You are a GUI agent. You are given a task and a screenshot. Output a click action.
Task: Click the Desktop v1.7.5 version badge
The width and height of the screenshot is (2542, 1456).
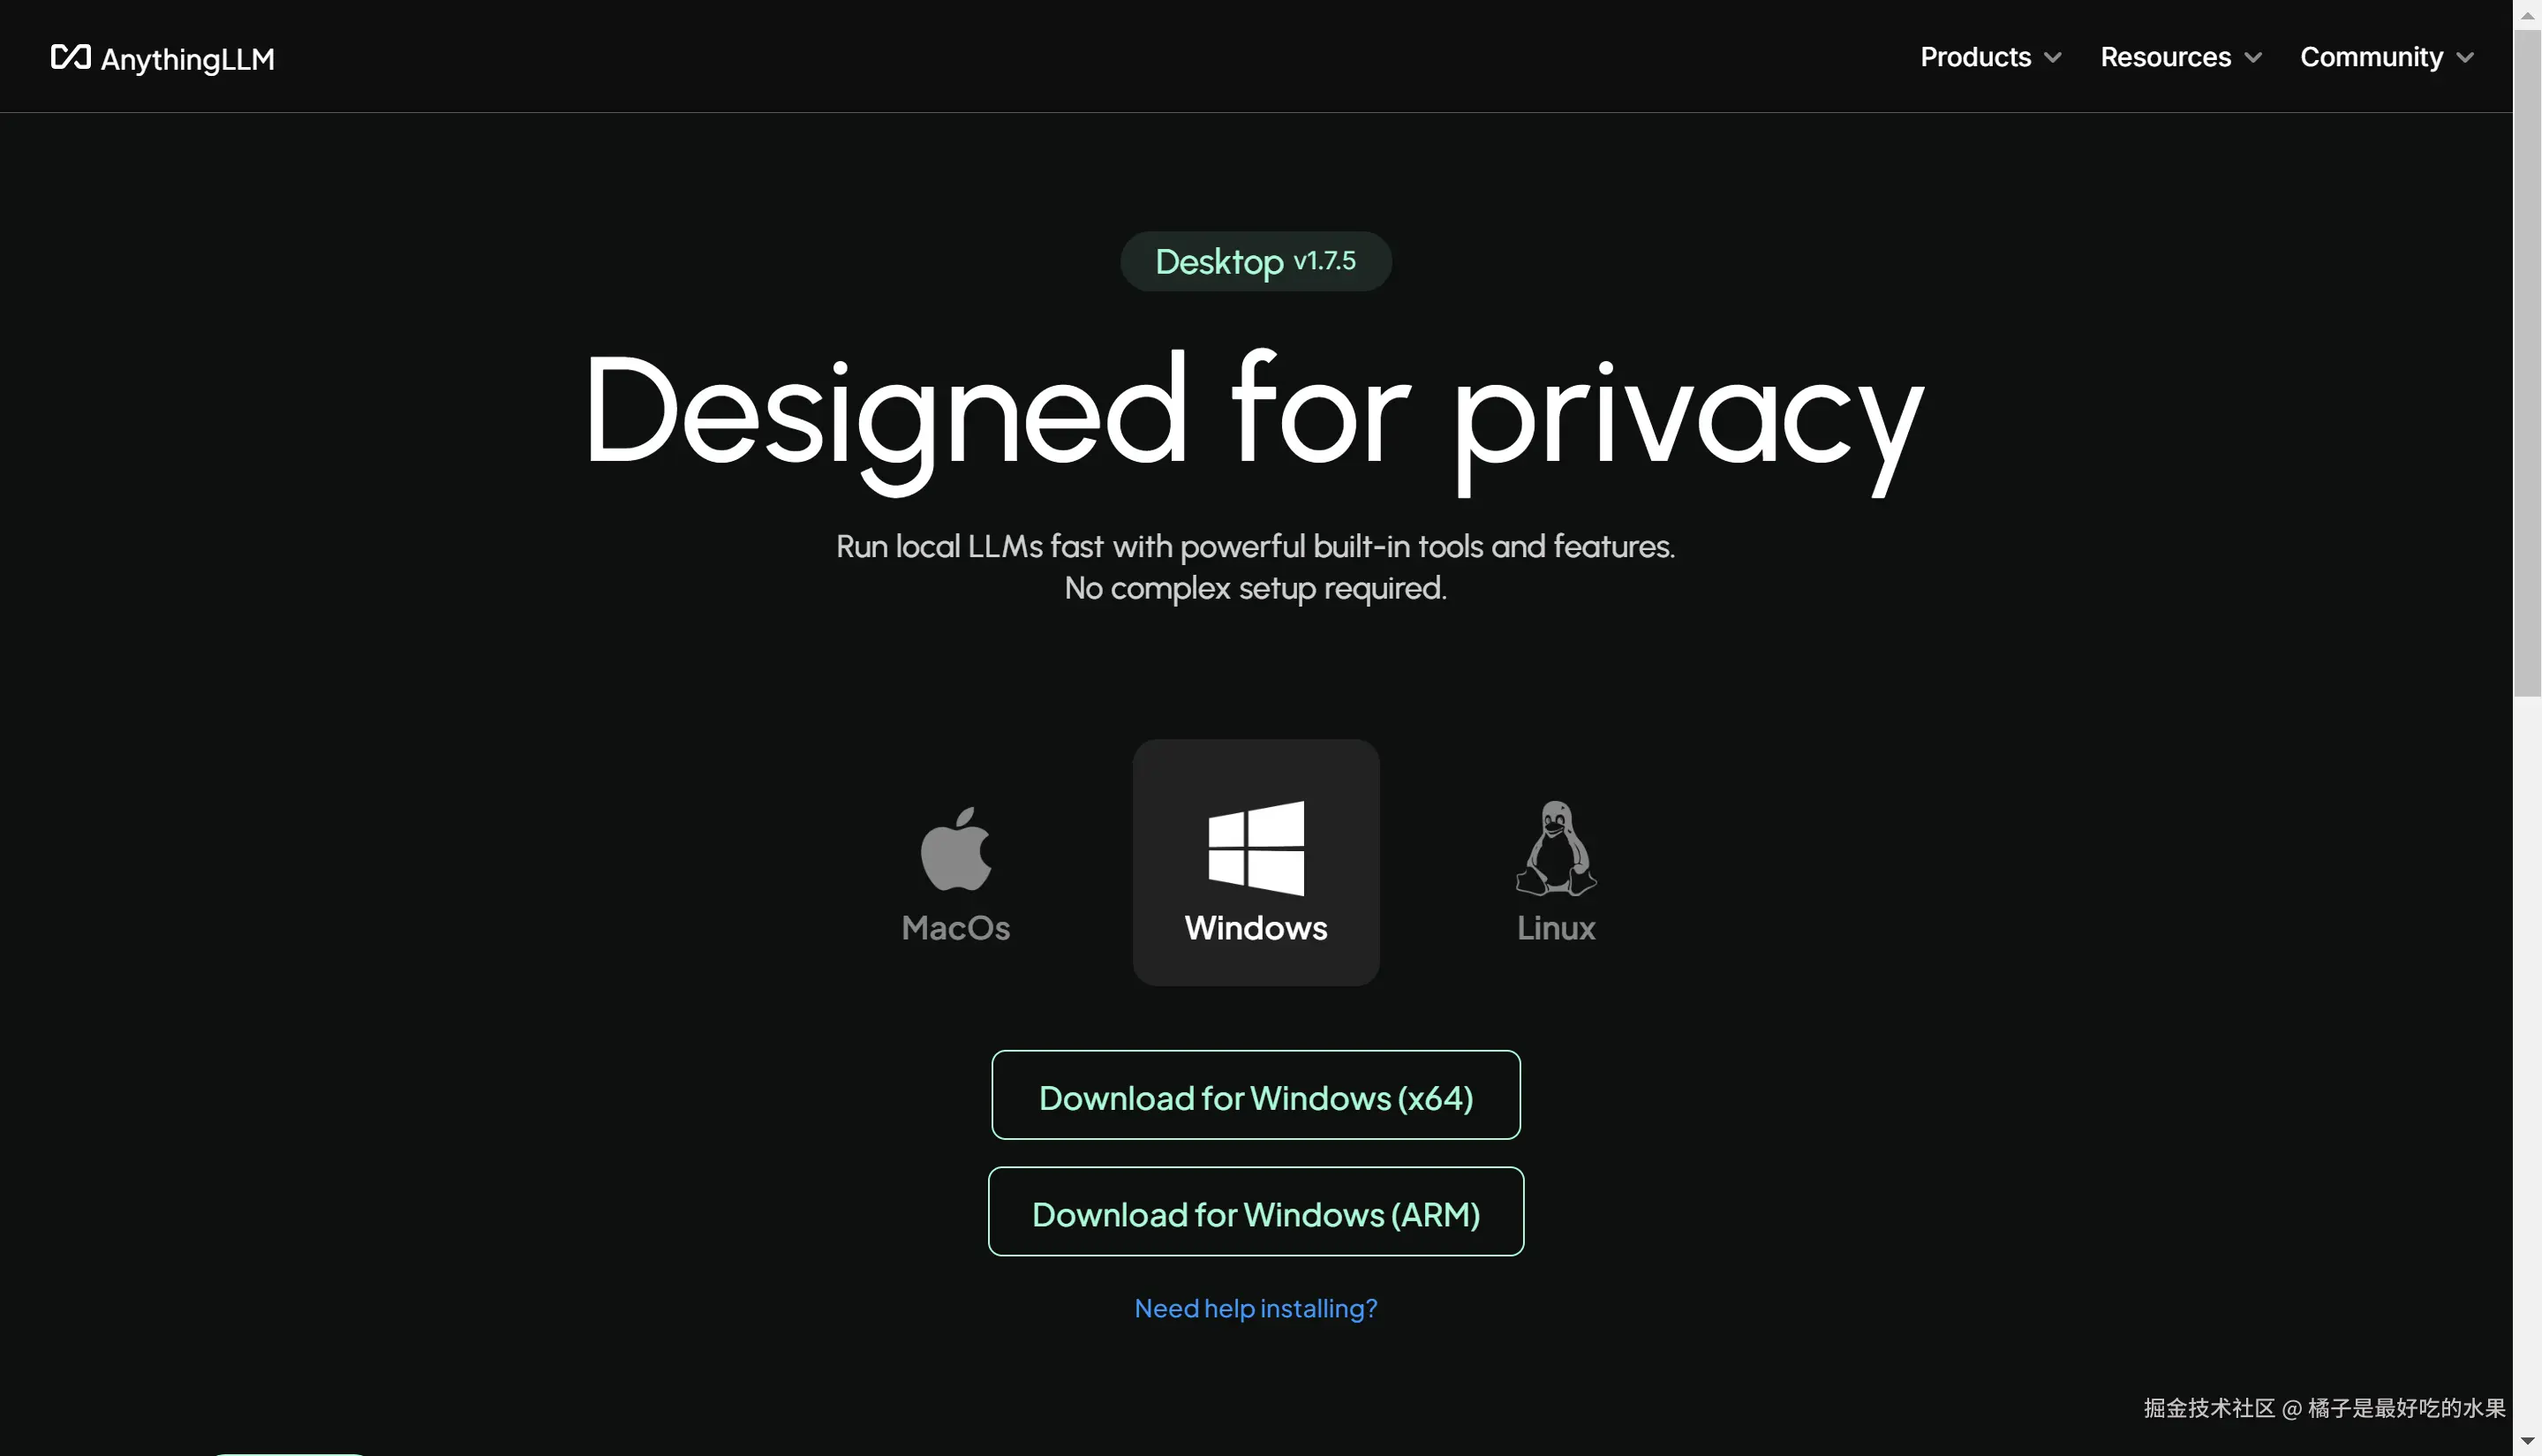point(1256,262)
